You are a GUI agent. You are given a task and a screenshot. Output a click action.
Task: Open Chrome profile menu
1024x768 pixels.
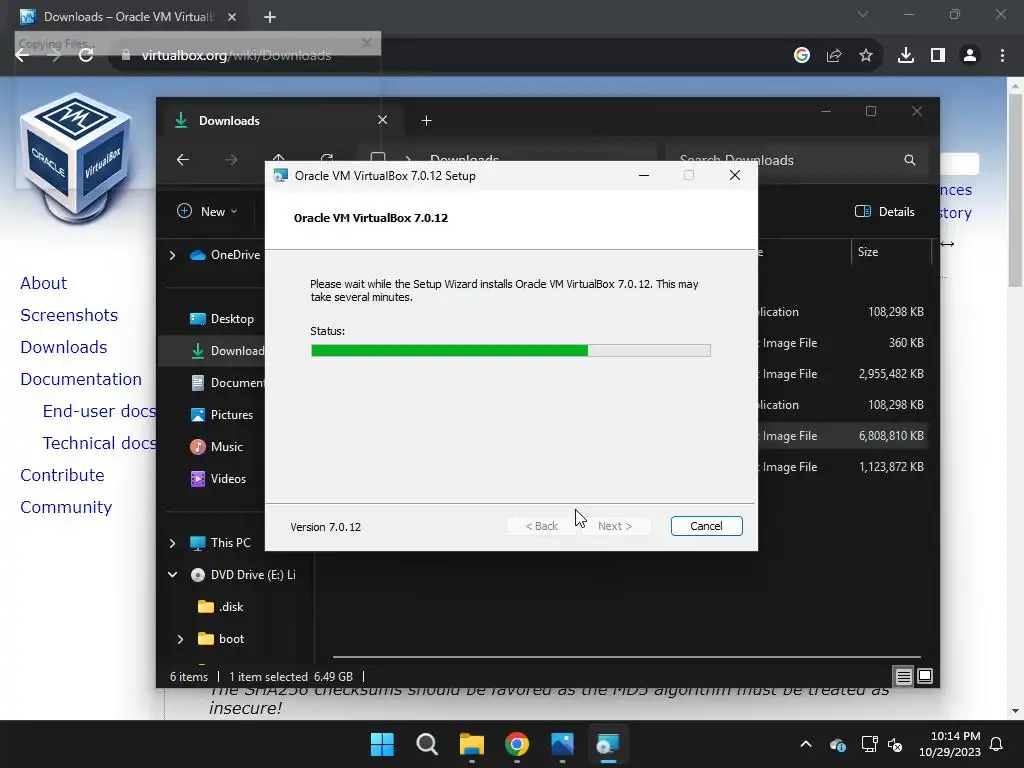(x=970, y=56)
